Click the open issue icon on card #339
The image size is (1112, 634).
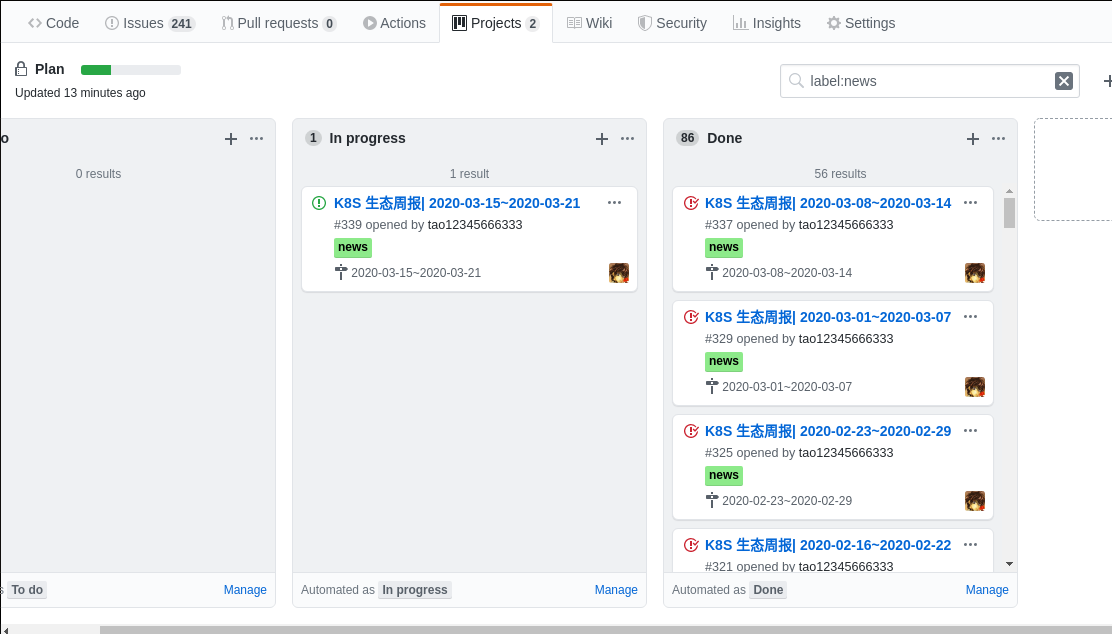pos(319,203)
